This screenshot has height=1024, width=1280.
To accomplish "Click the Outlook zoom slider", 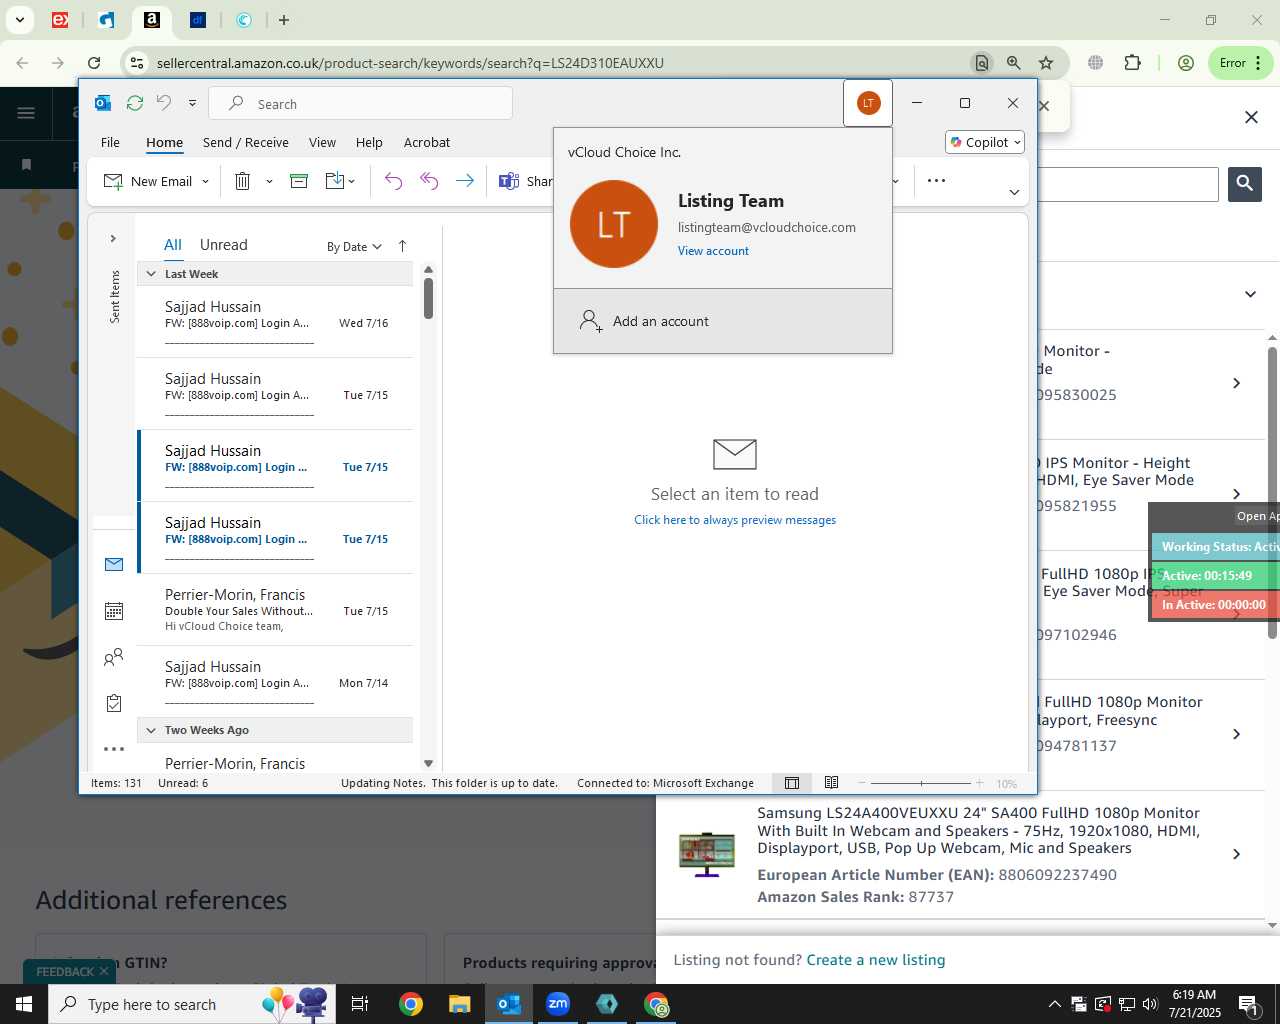I will tap(921, 783).
